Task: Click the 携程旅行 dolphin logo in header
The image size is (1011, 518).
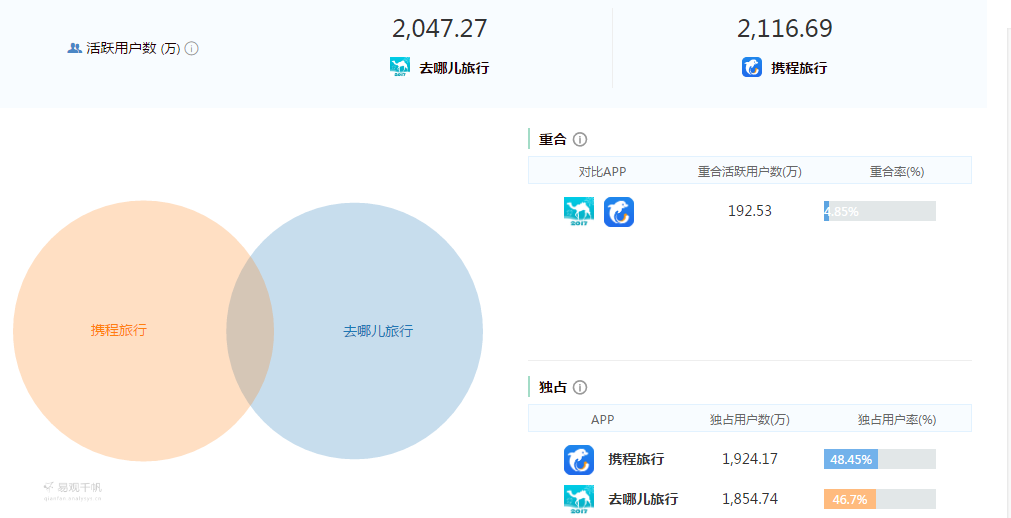Action: tap(752, 67)
